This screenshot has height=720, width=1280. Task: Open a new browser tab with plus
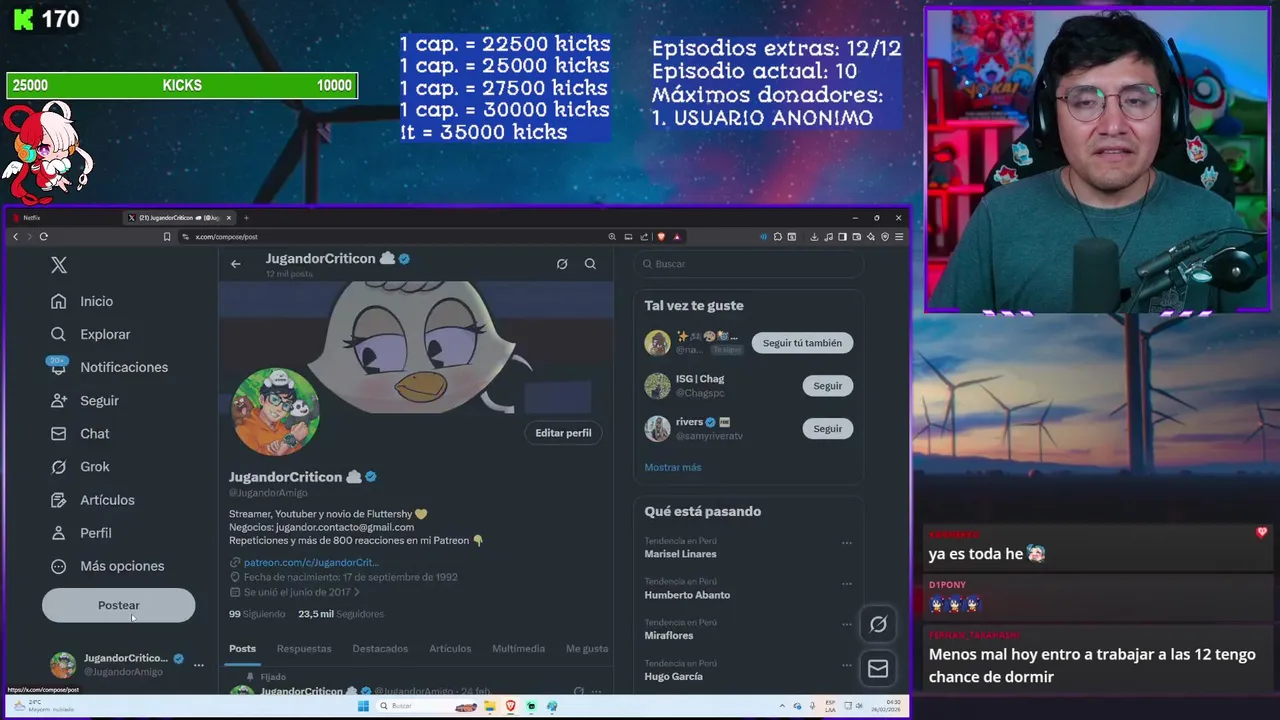(246, 218)
